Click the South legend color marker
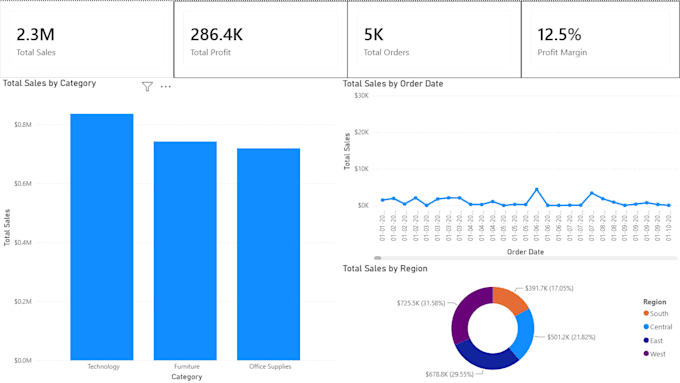Screen dimensions: 680x383 (x=646, y=313)
